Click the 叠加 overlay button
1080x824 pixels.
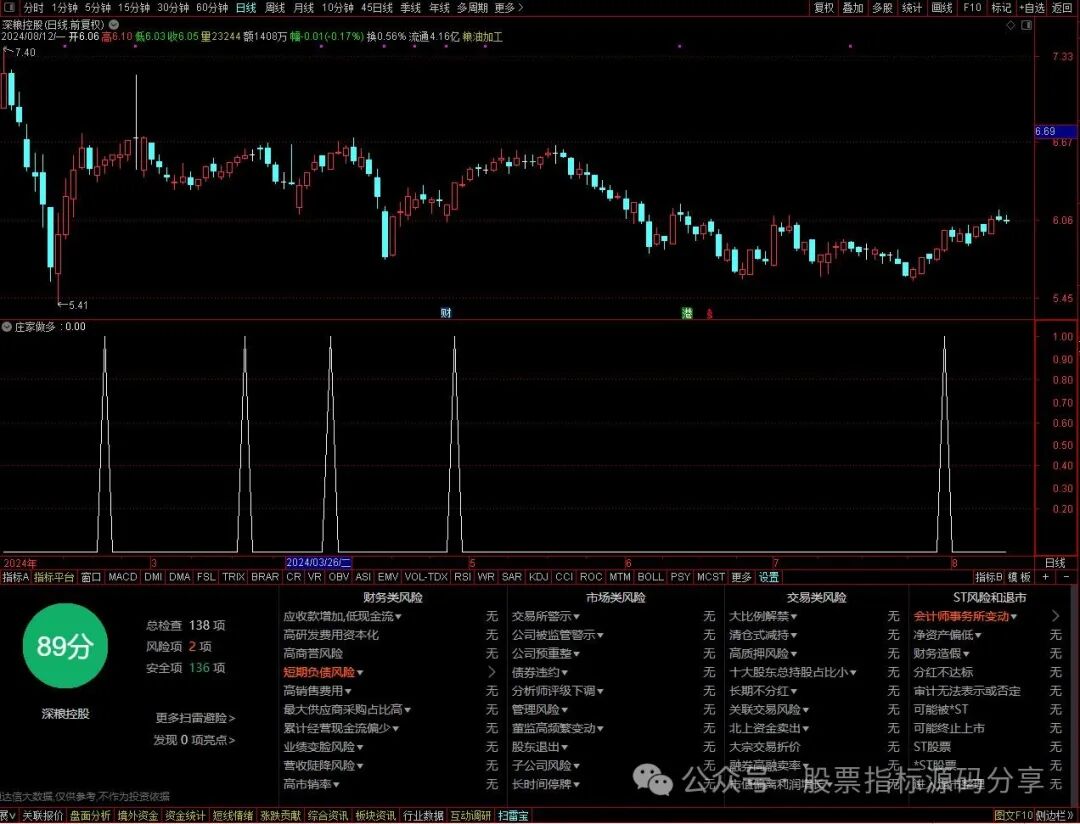[853, 8]
